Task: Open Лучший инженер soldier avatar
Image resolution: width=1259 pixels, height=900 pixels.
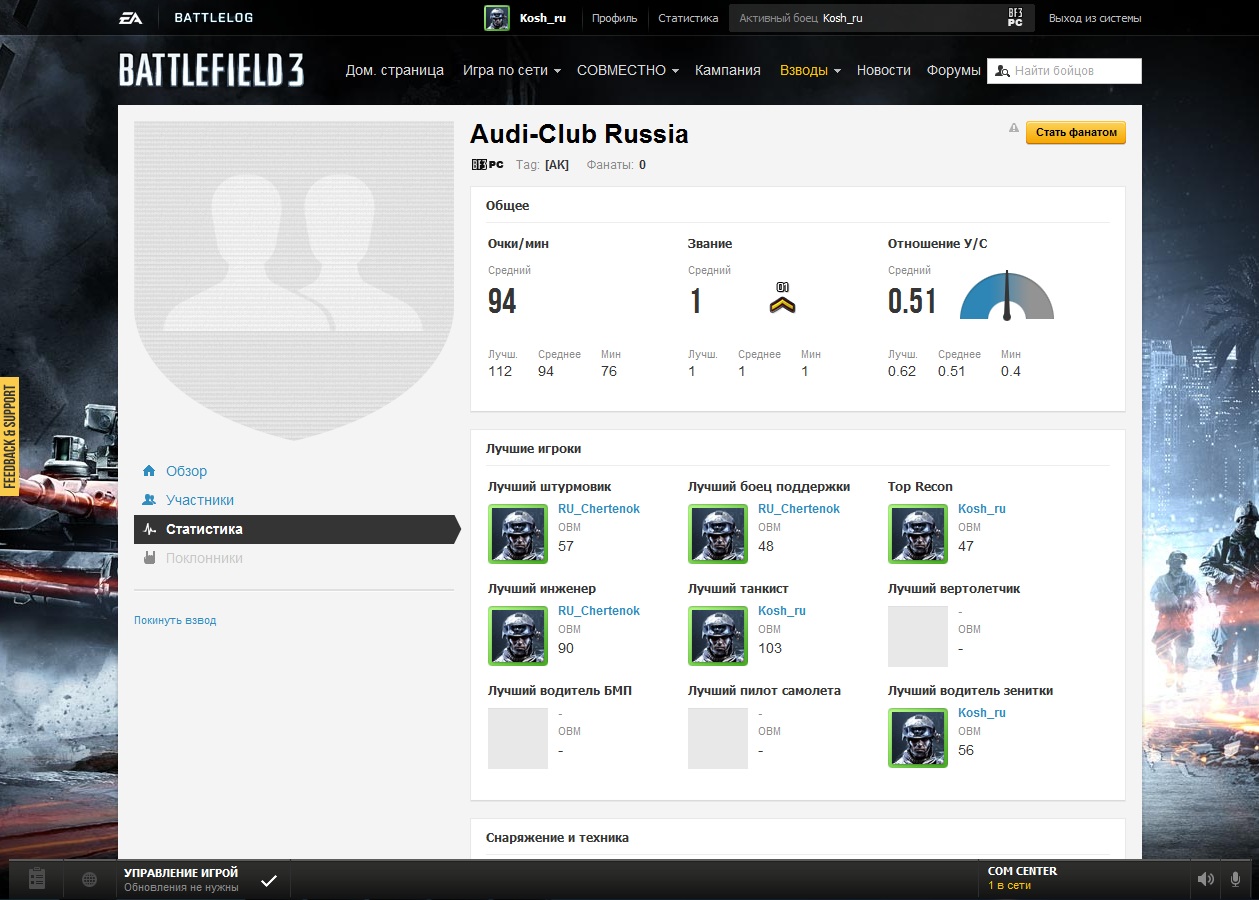Action: [x=518, y=636]
